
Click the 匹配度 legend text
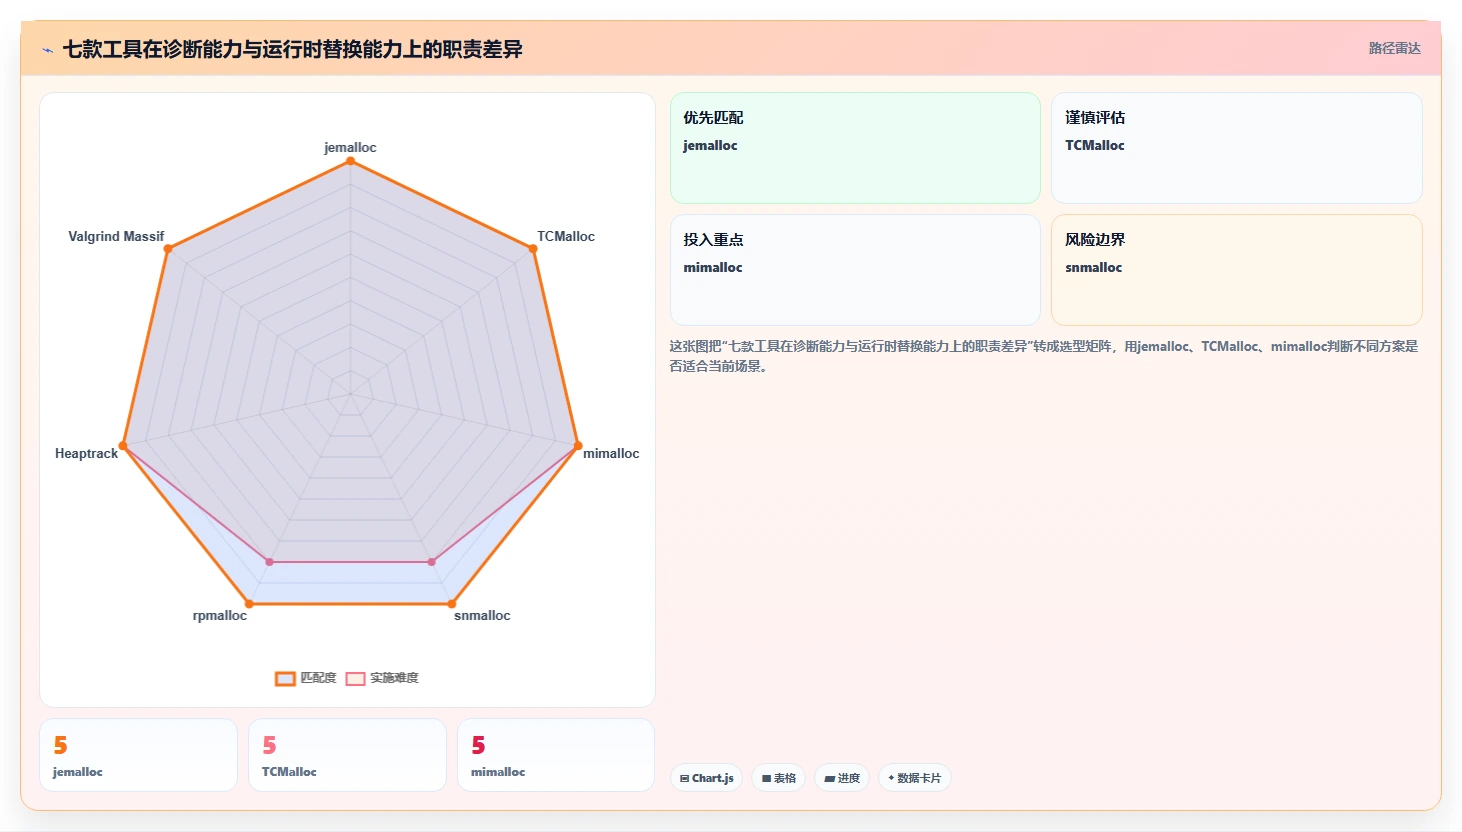[318, 678]
